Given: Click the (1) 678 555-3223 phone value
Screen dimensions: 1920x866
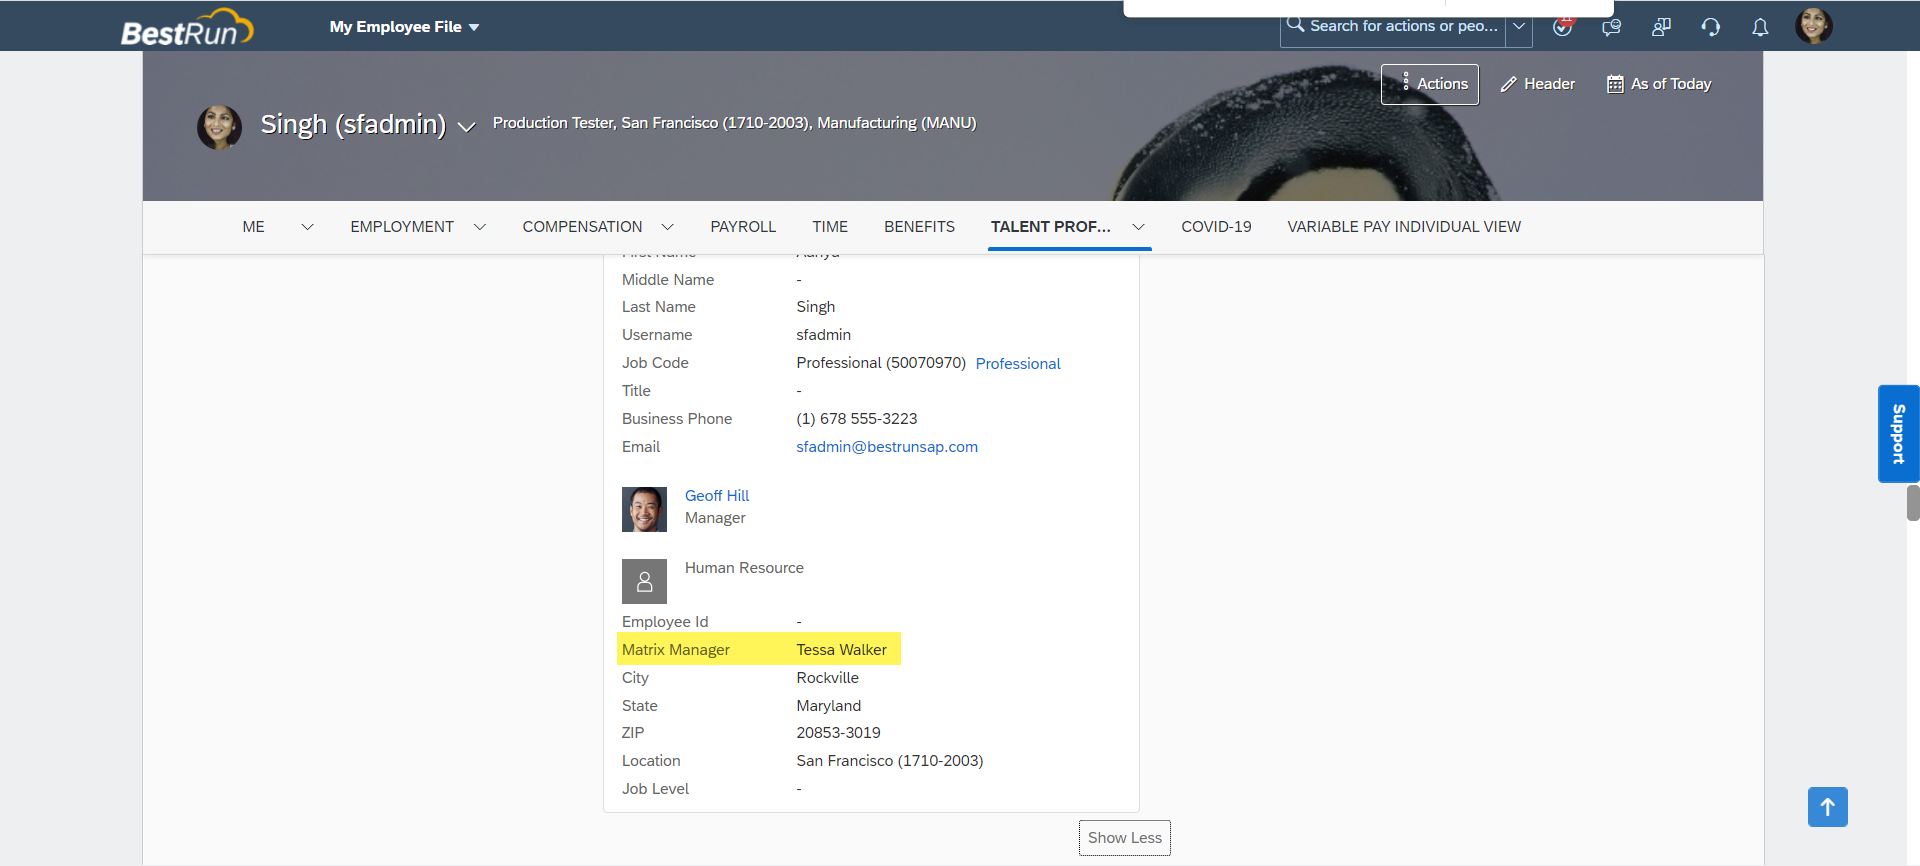Looking at the screenshot, I should coord(857,419).
